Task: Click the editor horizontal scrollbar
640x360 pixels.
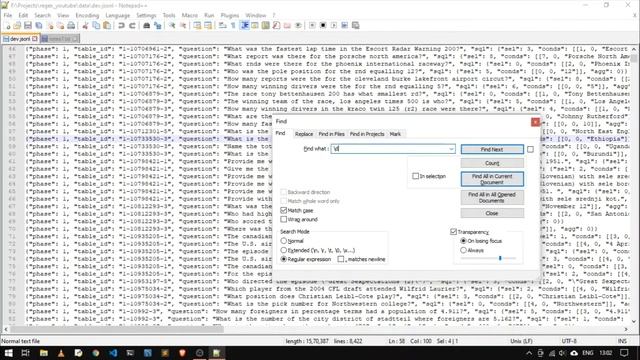Action: [x=117, y=329]
